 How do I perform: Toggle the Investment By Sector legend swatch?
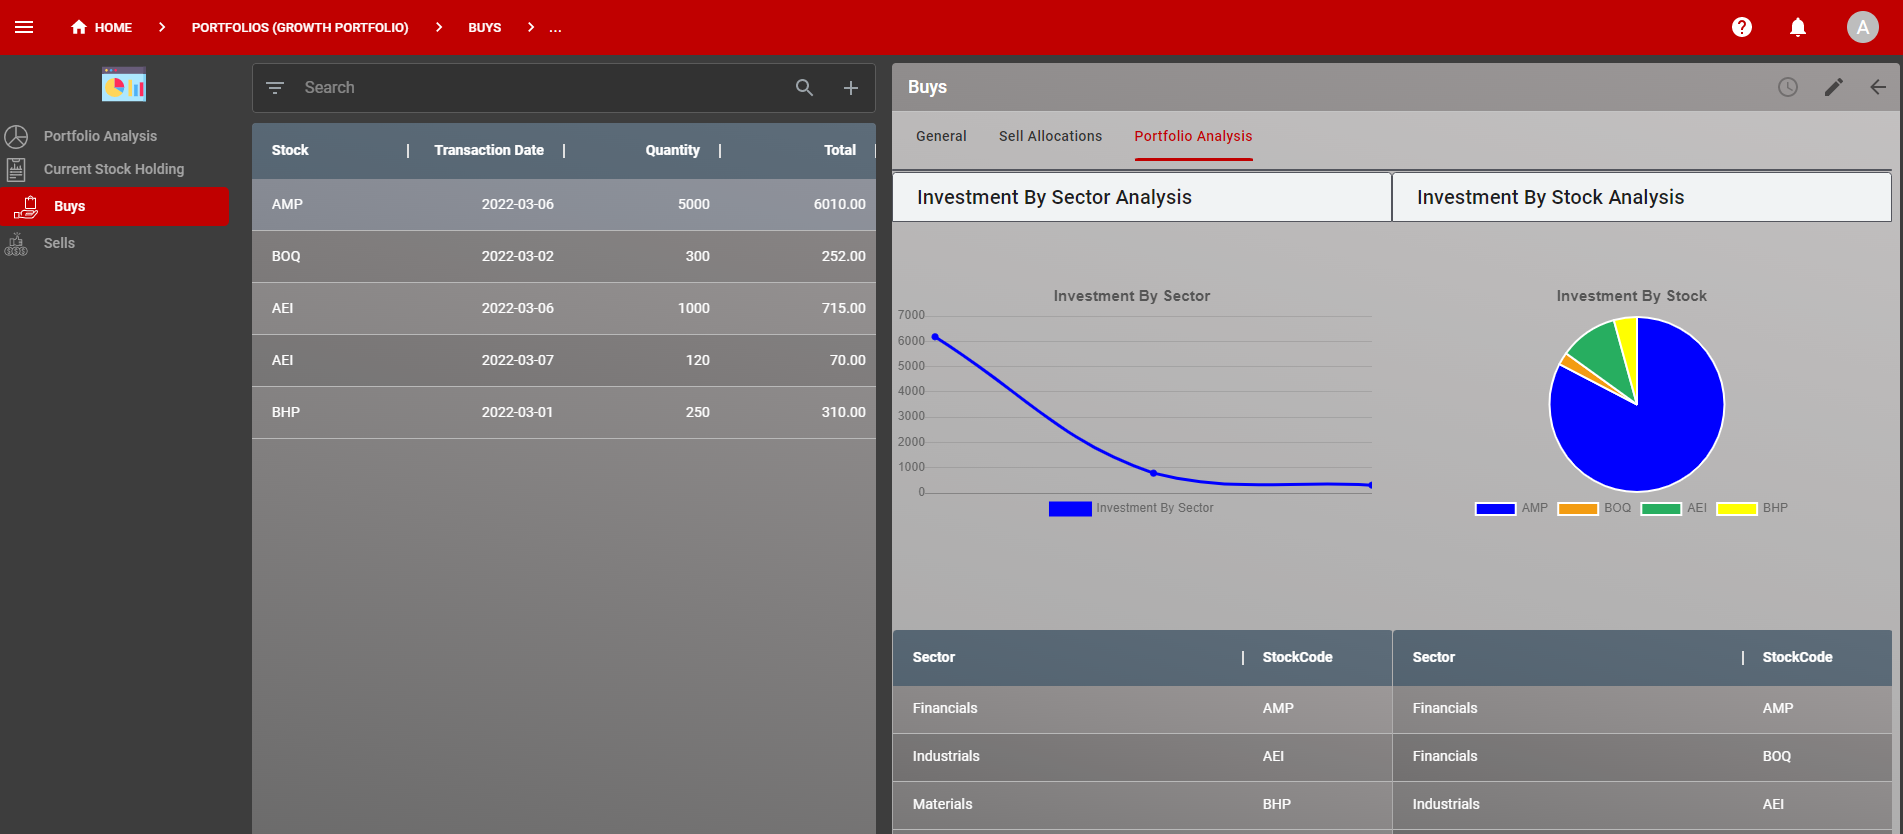coord(1070,509)
